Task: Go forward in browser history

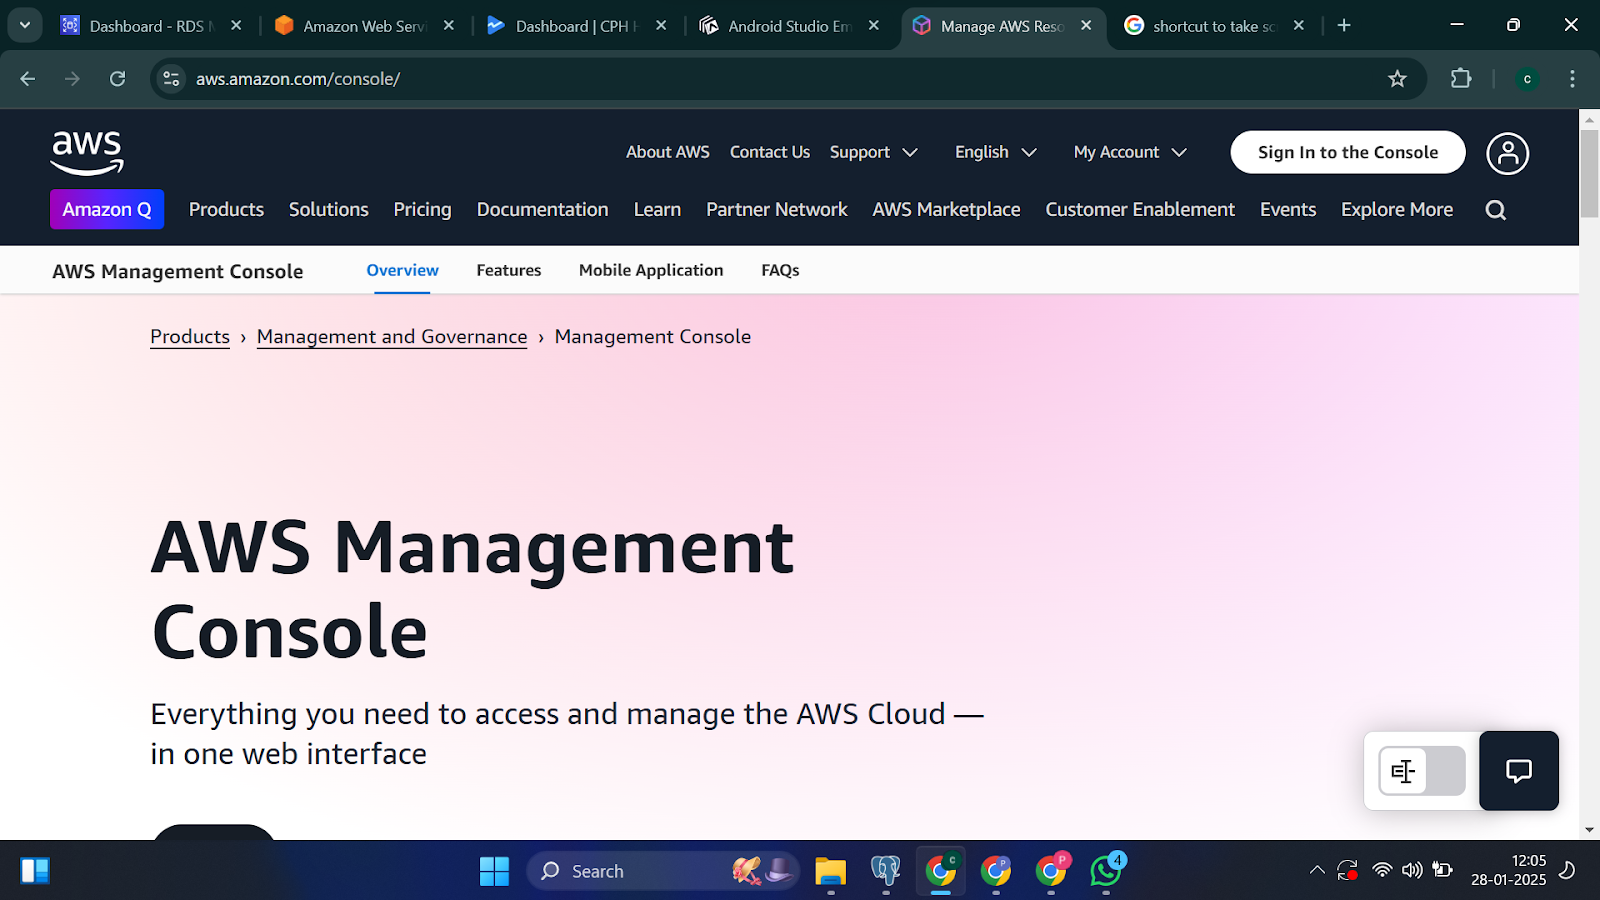Action: [72, 79]
